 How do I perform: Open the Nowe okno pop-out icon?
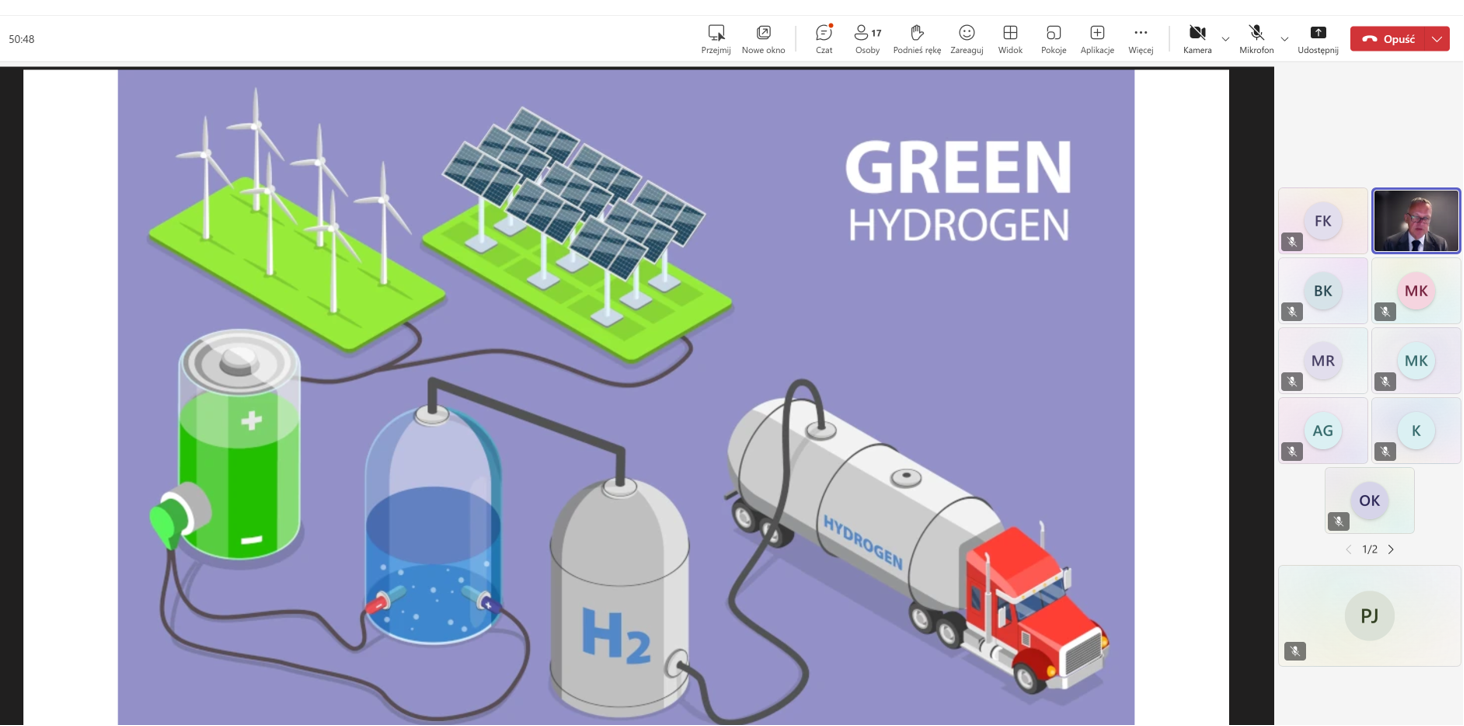pos(763,34)
